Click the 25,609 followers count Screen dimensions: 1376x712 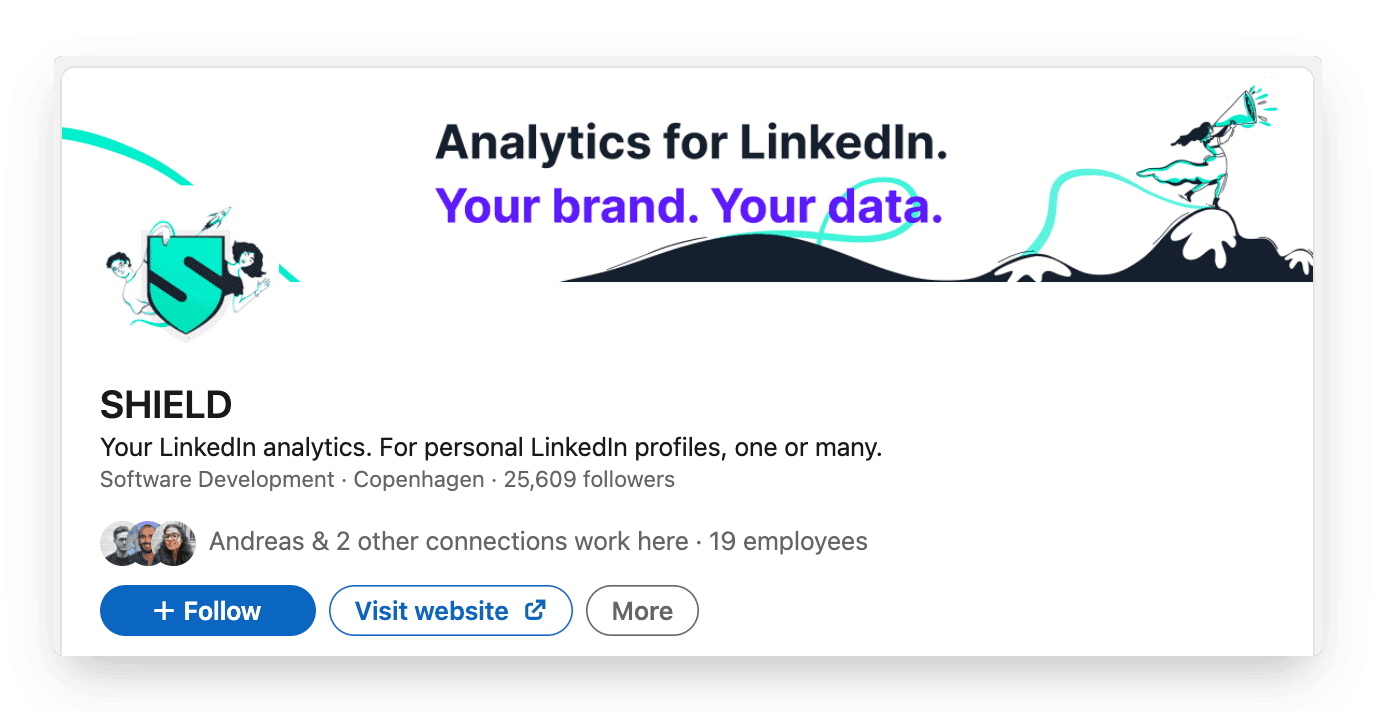coord(589,480)
